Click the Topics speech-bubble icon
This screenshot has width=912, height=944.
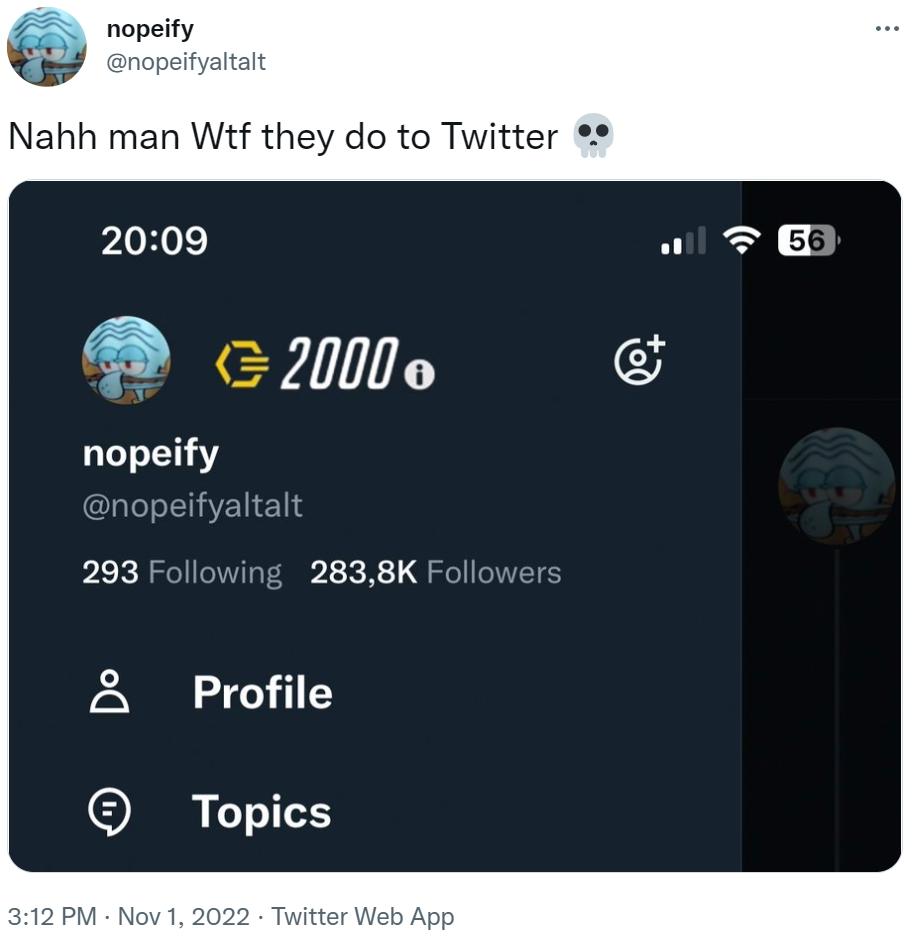[111, 811]
